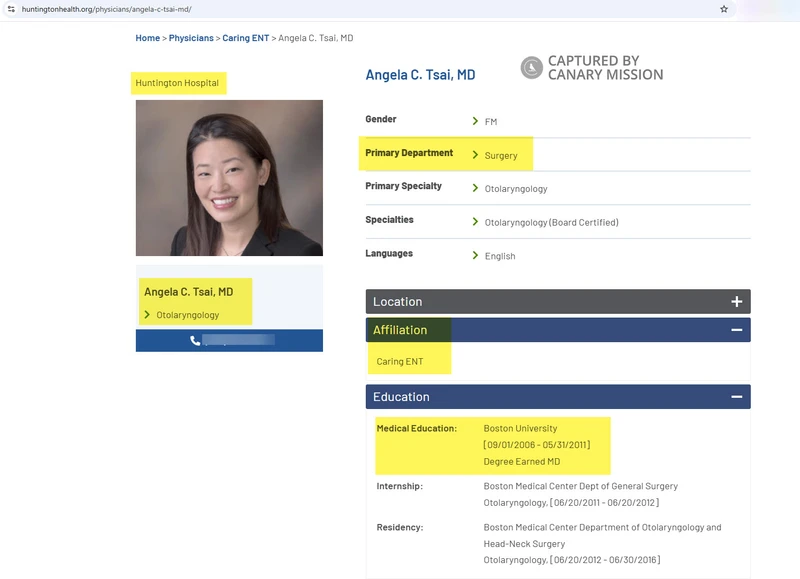The height and width of the screenshot is (579, 800).
Task: Click the minus icon on Education bar
Action: pyautogui.click(x=736, y=397)
